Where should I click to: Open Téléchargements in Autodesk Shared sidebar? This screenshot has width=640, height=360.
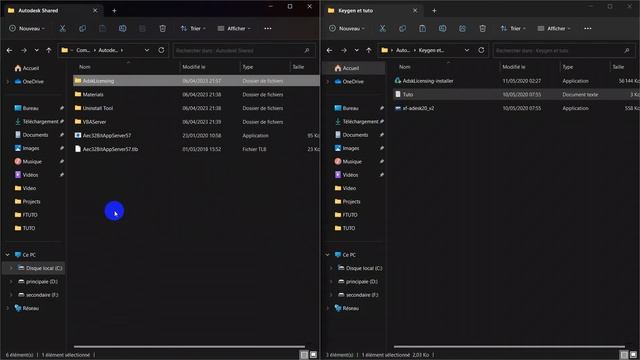36,121
